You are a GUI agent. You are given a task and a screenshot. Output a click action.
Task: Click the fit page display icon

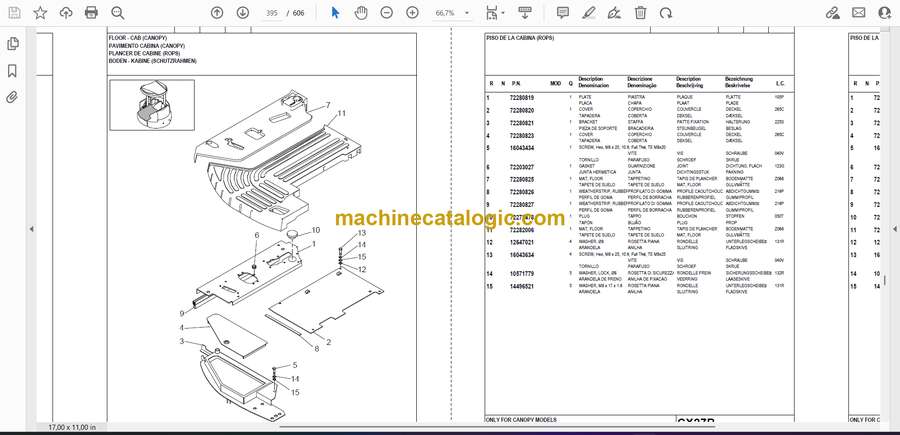(x=492, y=13)
